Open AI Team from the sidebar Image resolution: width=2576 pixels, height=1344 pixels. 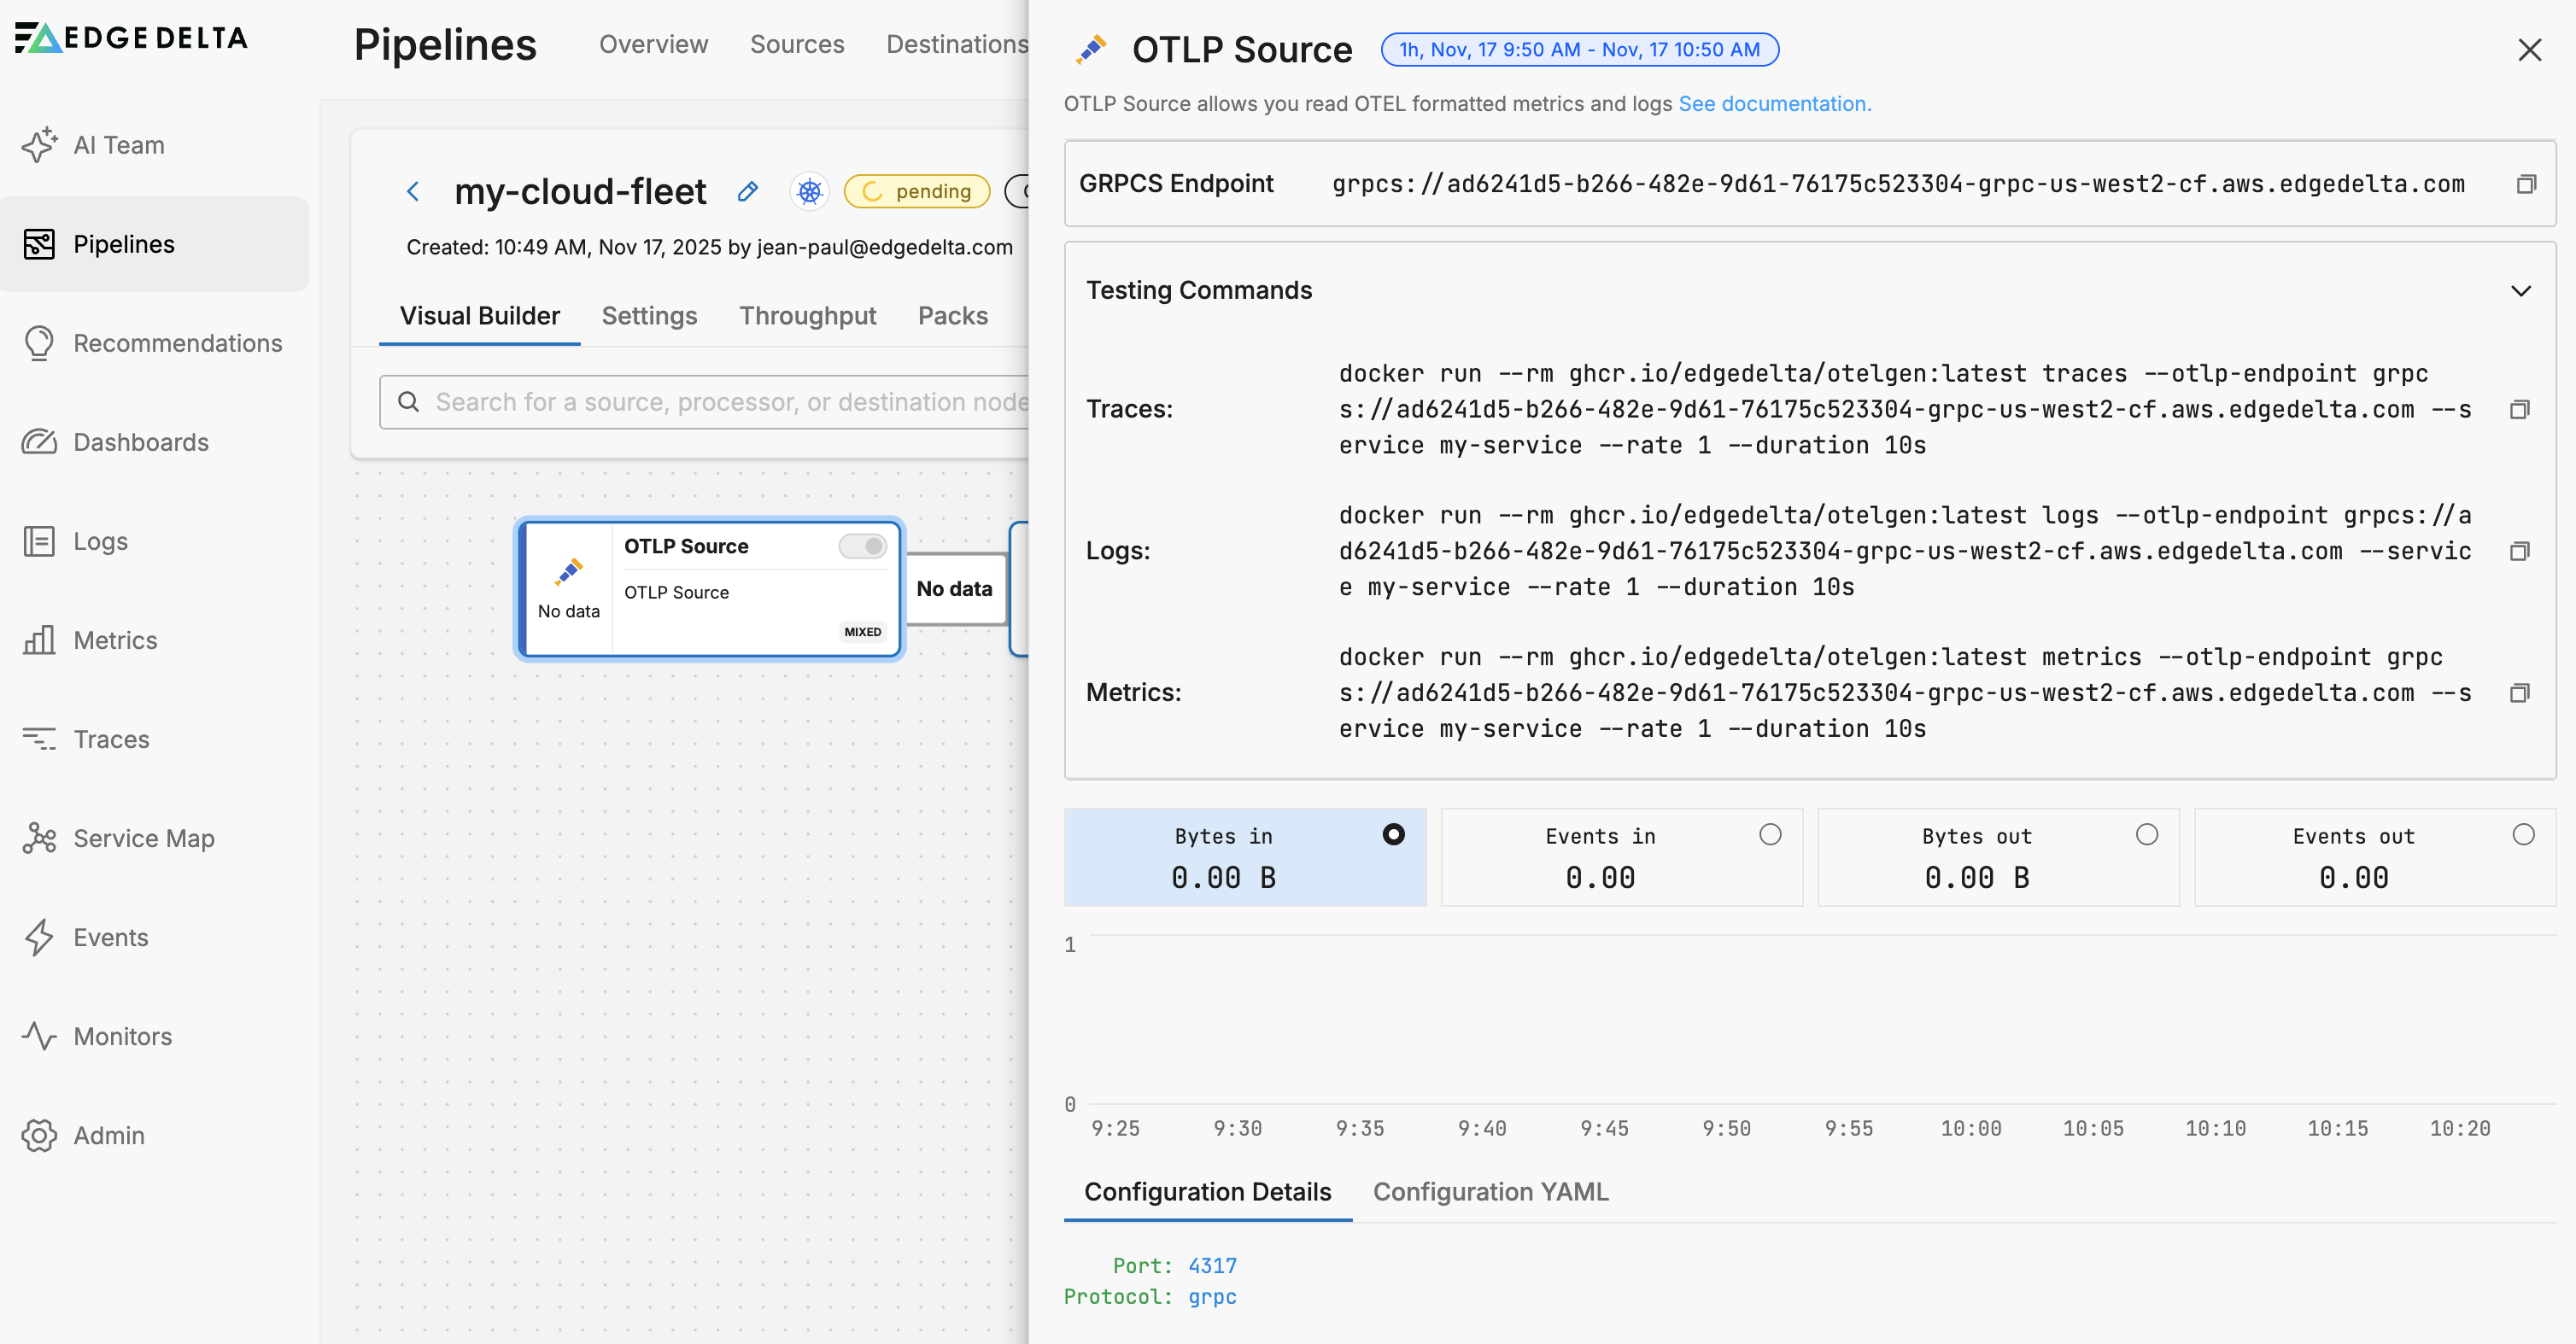(x=118, y=145)
